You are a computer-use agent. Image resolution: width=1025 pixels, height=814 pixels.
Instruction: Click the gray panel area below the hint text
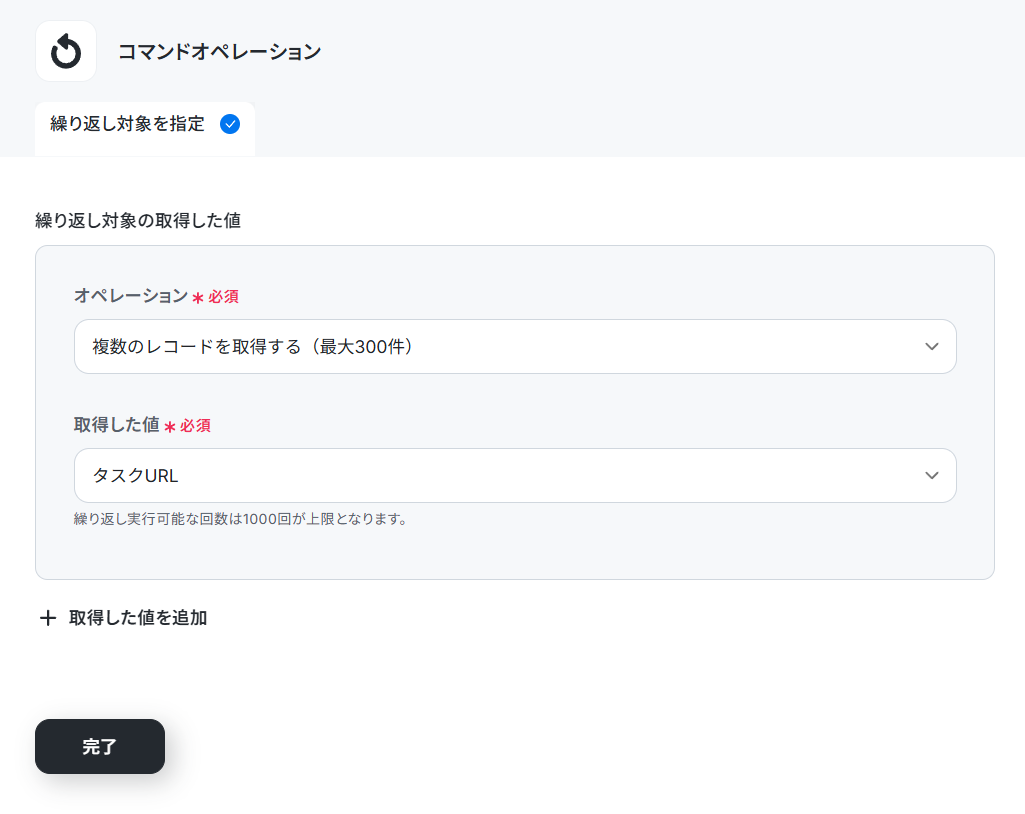[x=515, y=553]
